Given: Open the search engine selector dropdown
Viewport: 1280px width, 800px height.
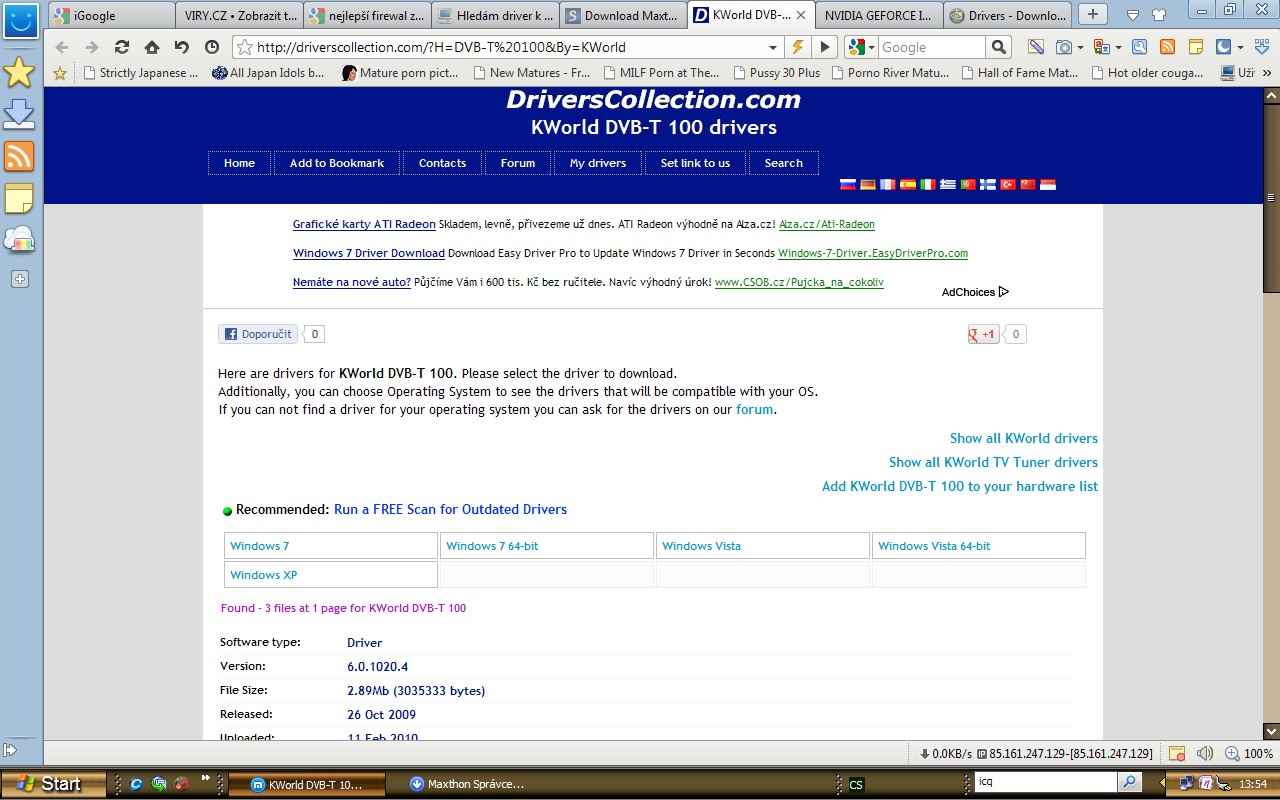Looking at the screenshot, I should click(871, 47).
